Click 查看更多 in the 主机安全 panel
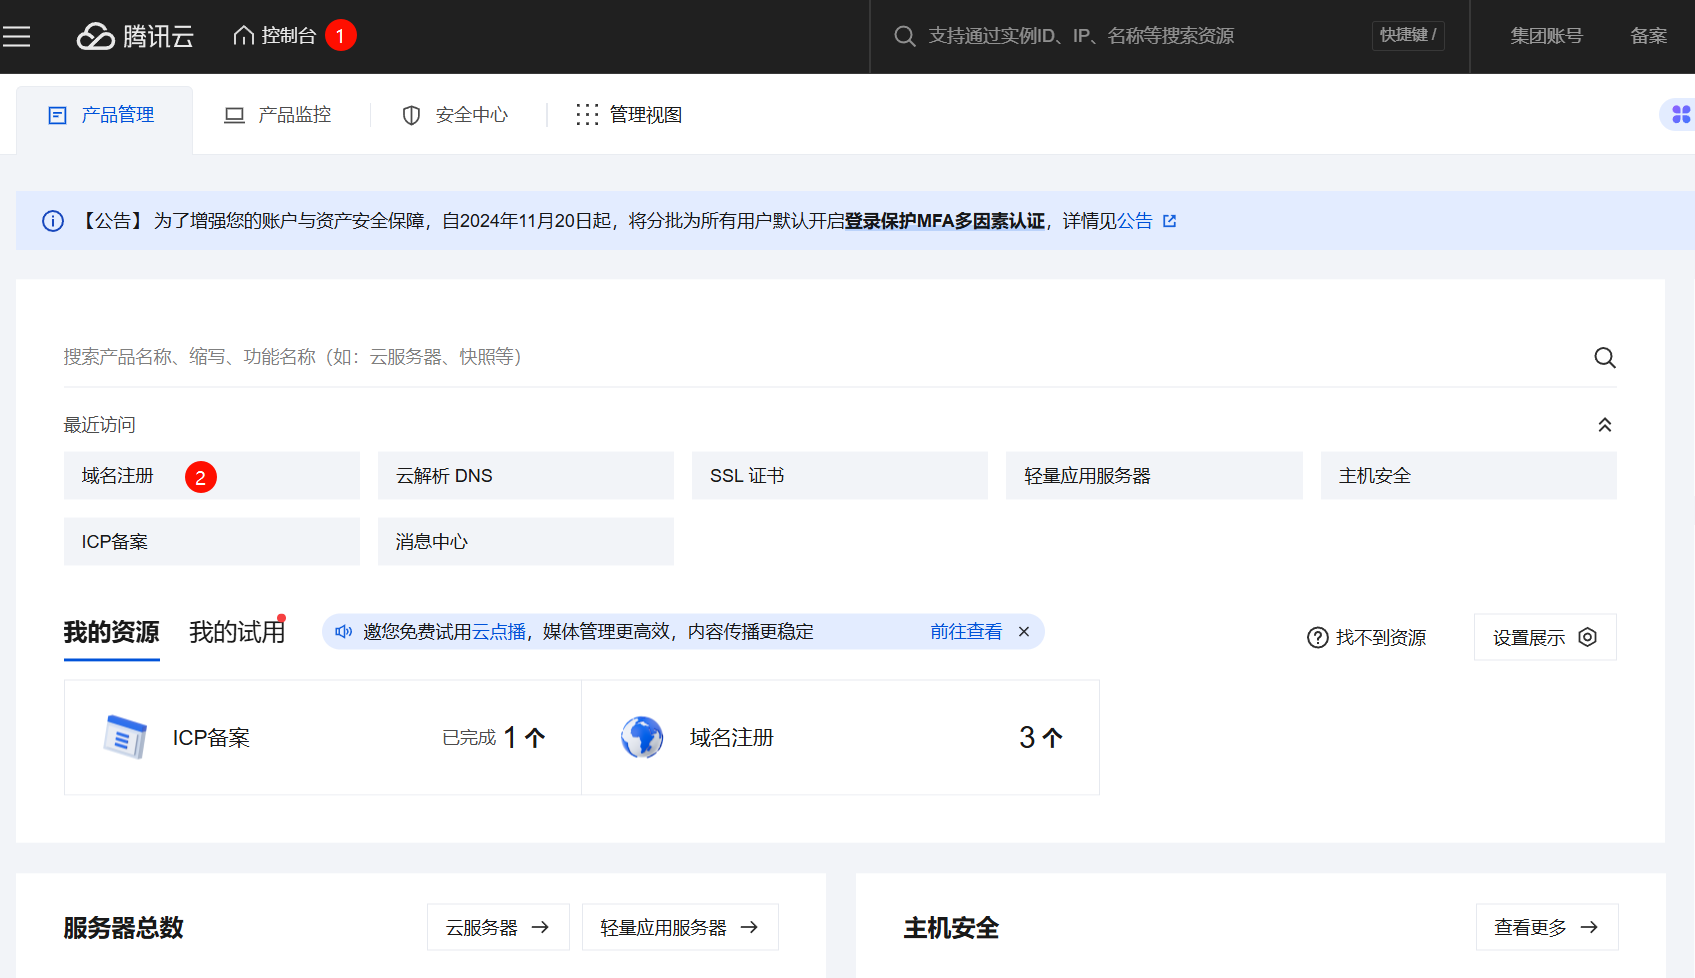 tap(1547, 928)
